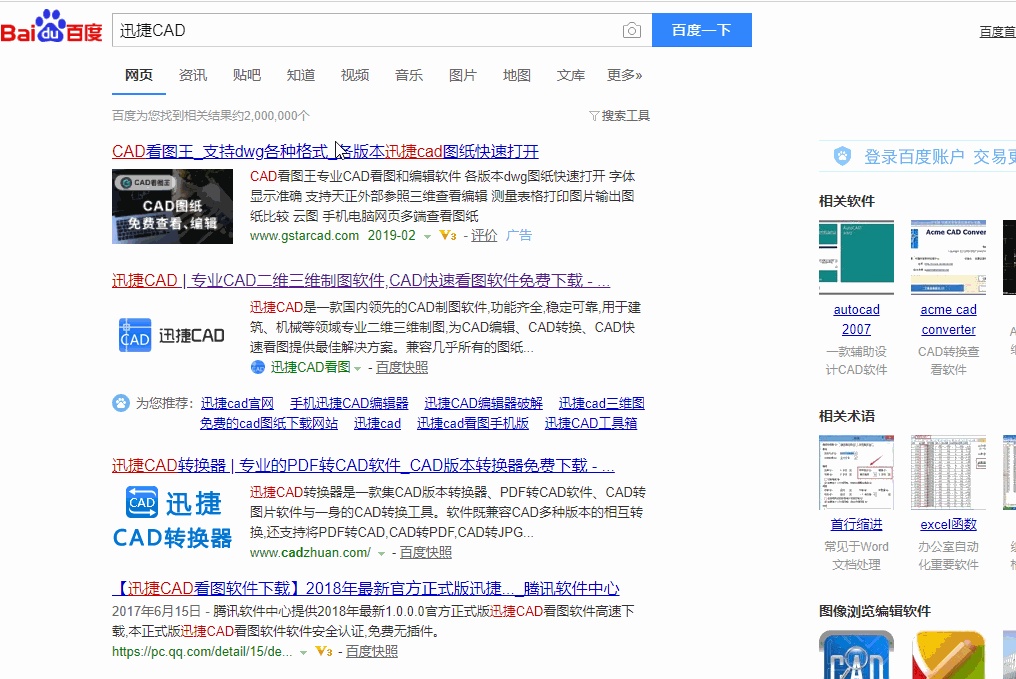Open the CAD看图王 ad result title
Screen dimensions: 1016x679
[325, 152]
